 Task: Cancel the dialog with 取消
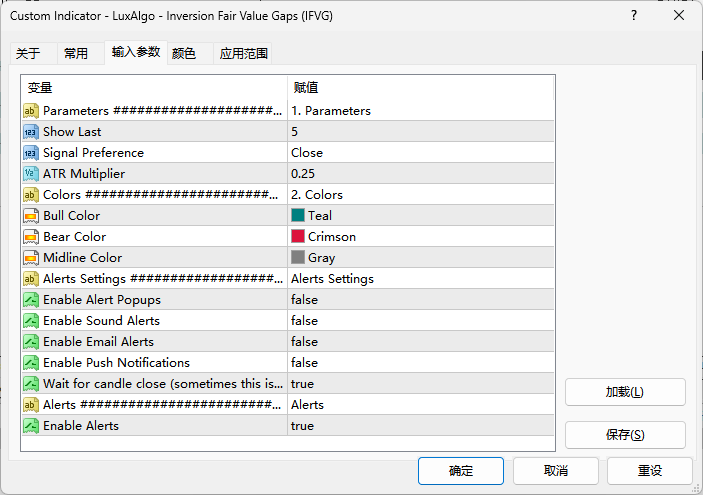tap(556, 471)
